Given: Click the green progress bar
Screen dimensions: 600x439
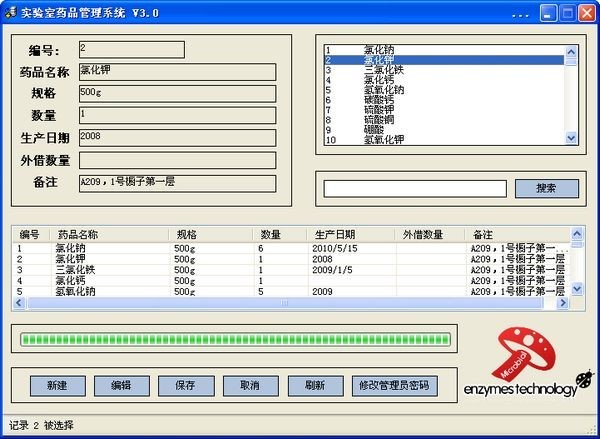Looking at the screenshot, I should pyautogui.click(x=235, y=339).
